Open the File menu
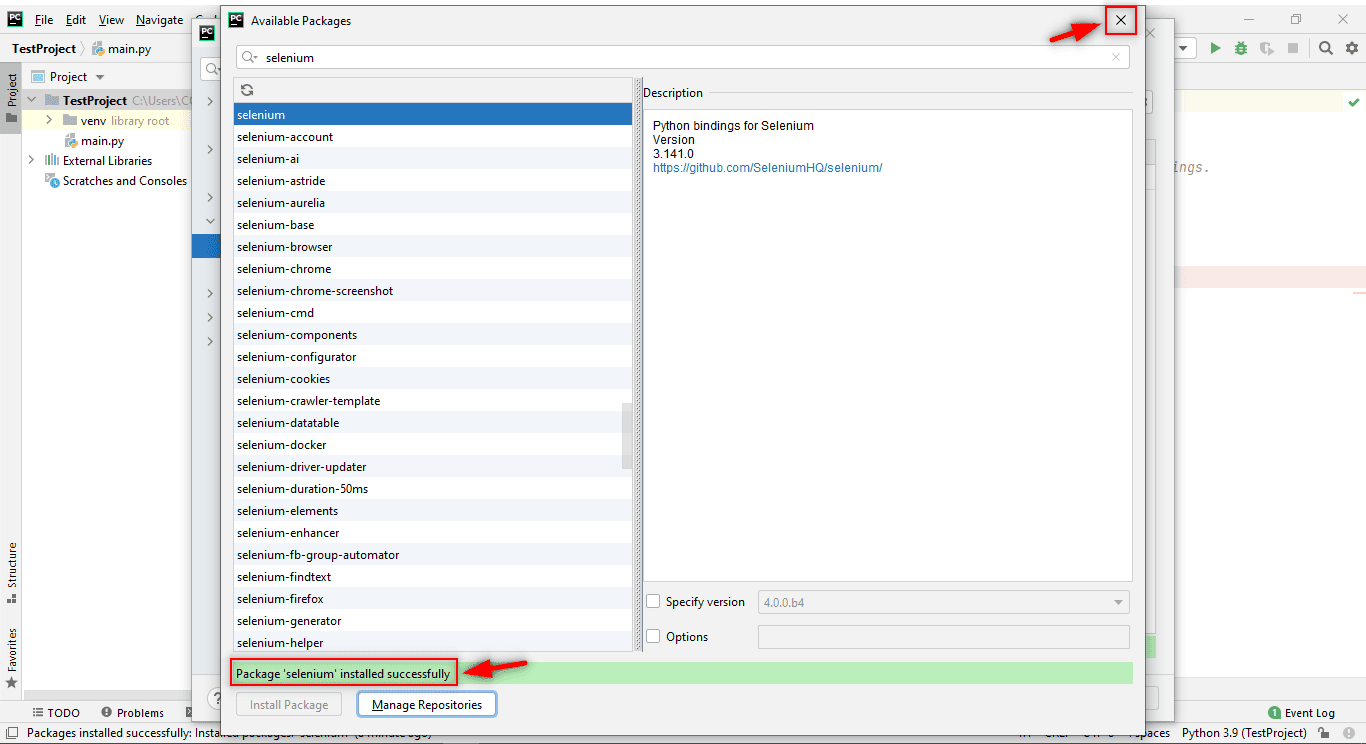Viewport: 1366px width, 744px height. 44,20
